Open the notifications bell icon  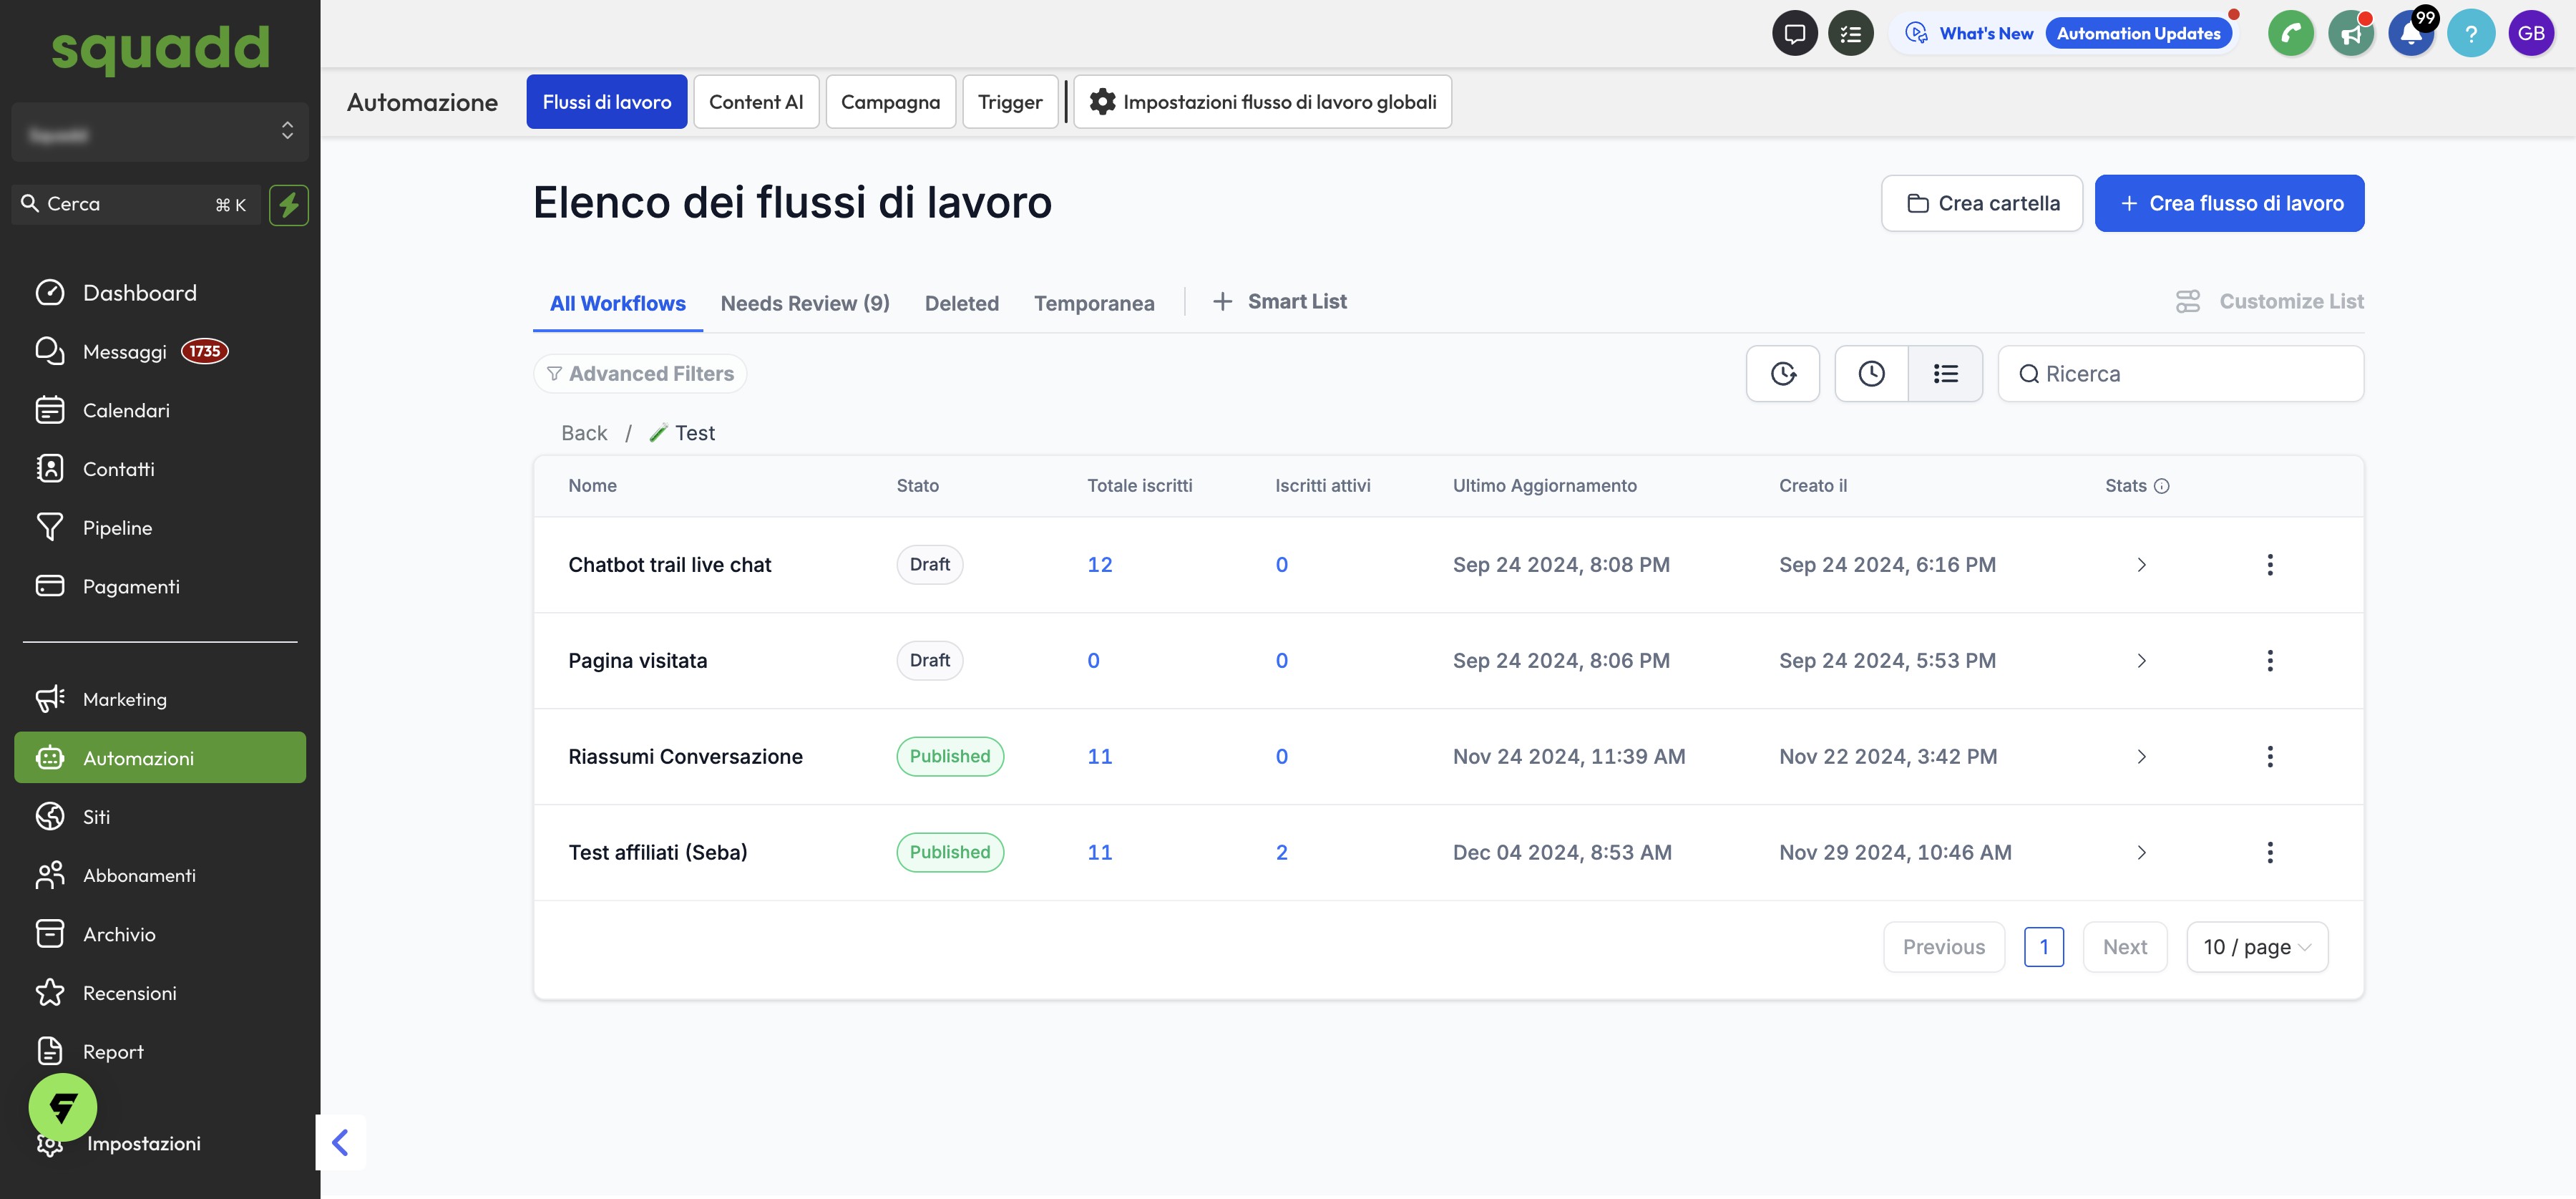tap(2410, 34)
